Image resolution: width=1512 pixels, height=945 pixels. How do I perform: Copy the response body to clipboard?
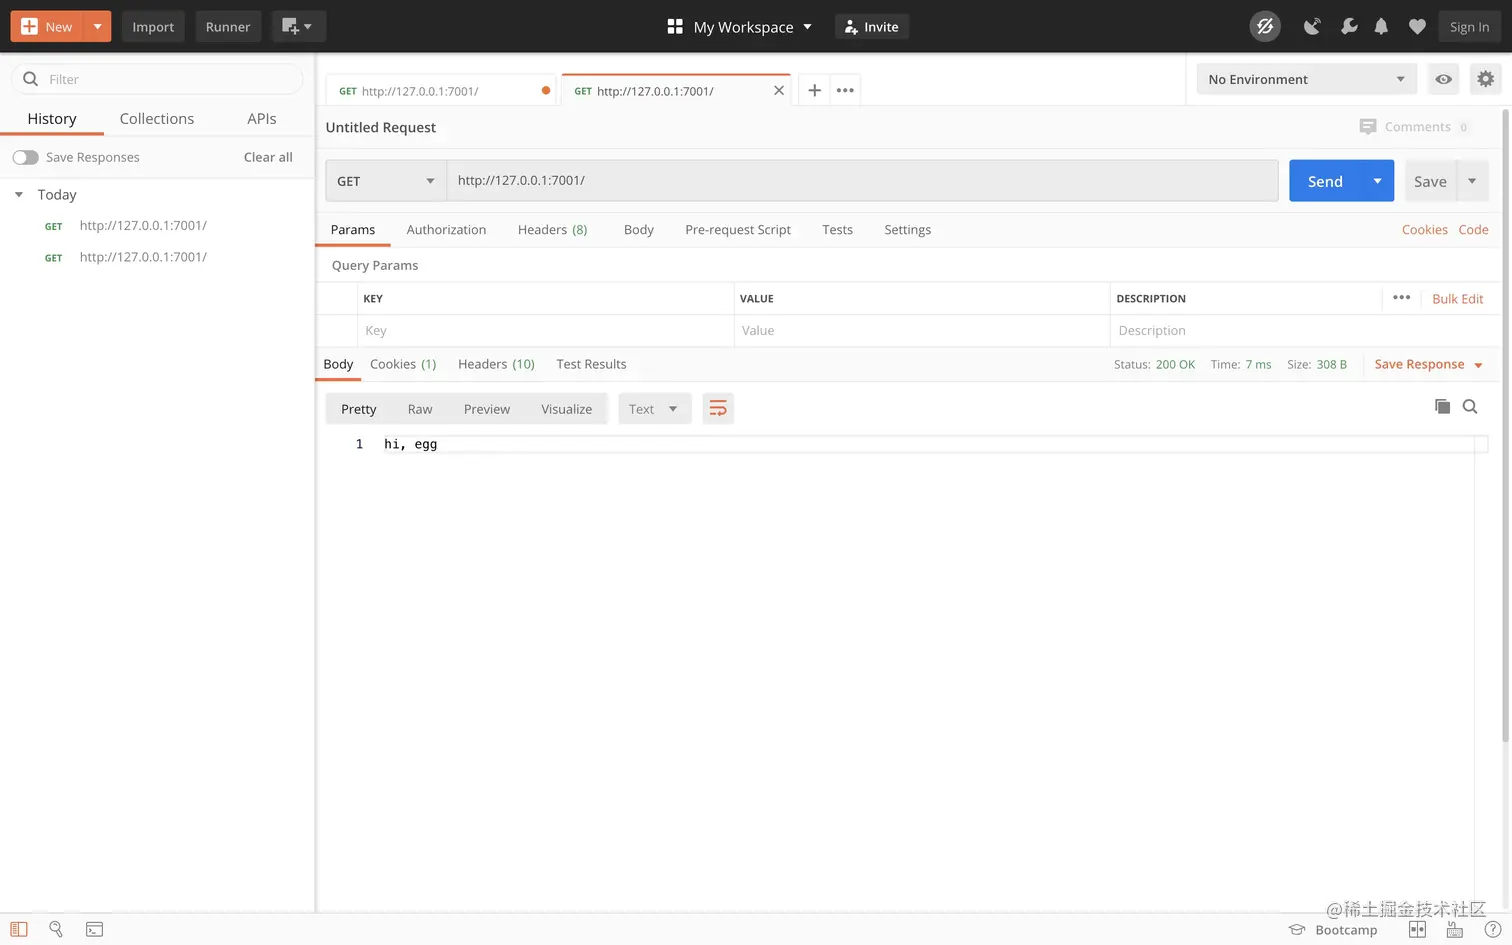pyautogui.click(x=1442, y=406)
